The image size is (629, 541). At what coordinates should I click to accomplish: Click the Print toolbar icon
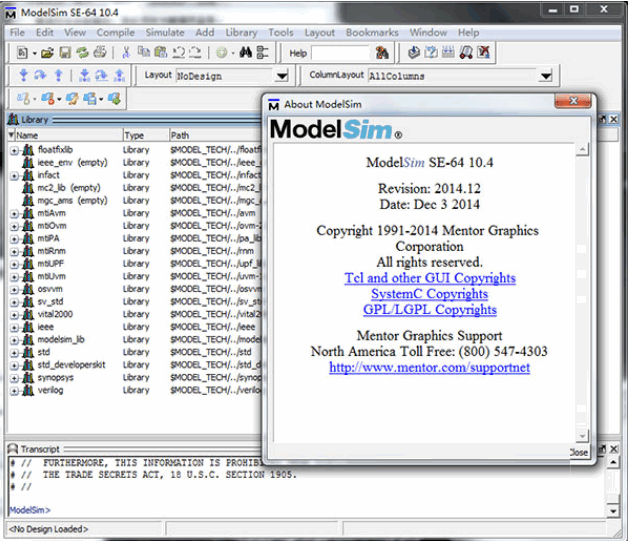(100, 53)
